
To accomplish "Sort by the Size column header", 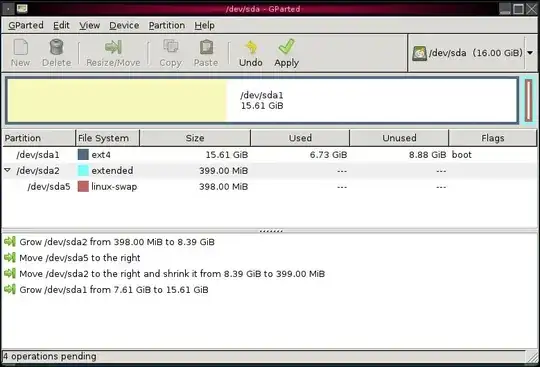I will coord(195,138).
